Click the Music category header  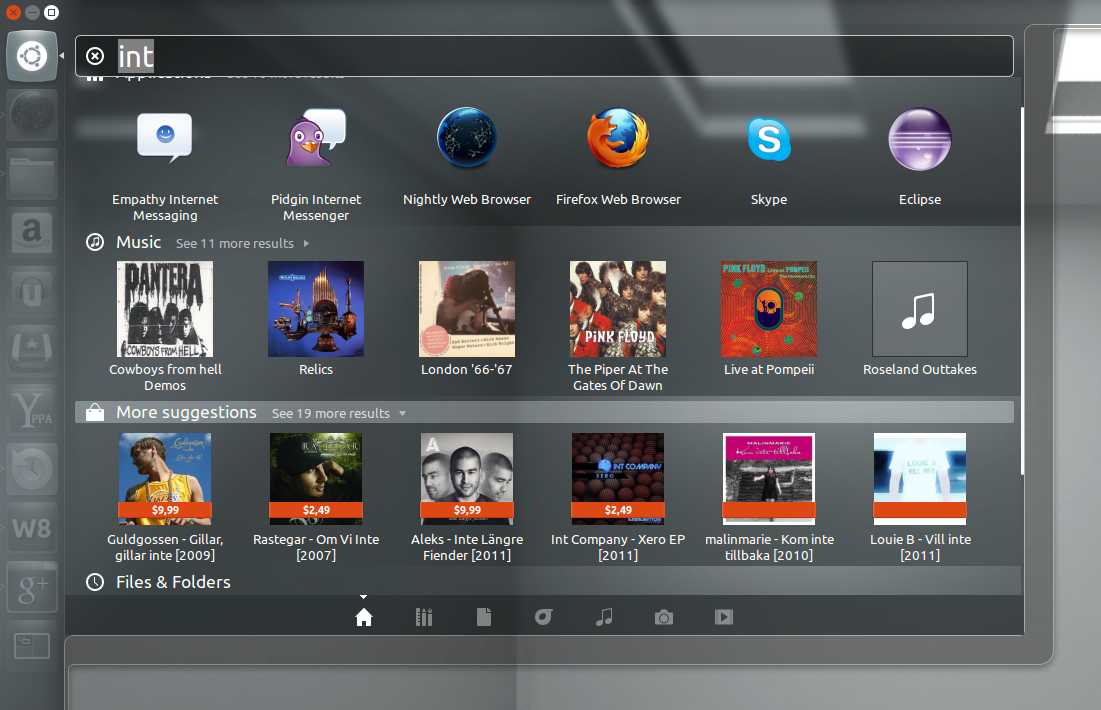pyautogui.click(x=138, y=242)
